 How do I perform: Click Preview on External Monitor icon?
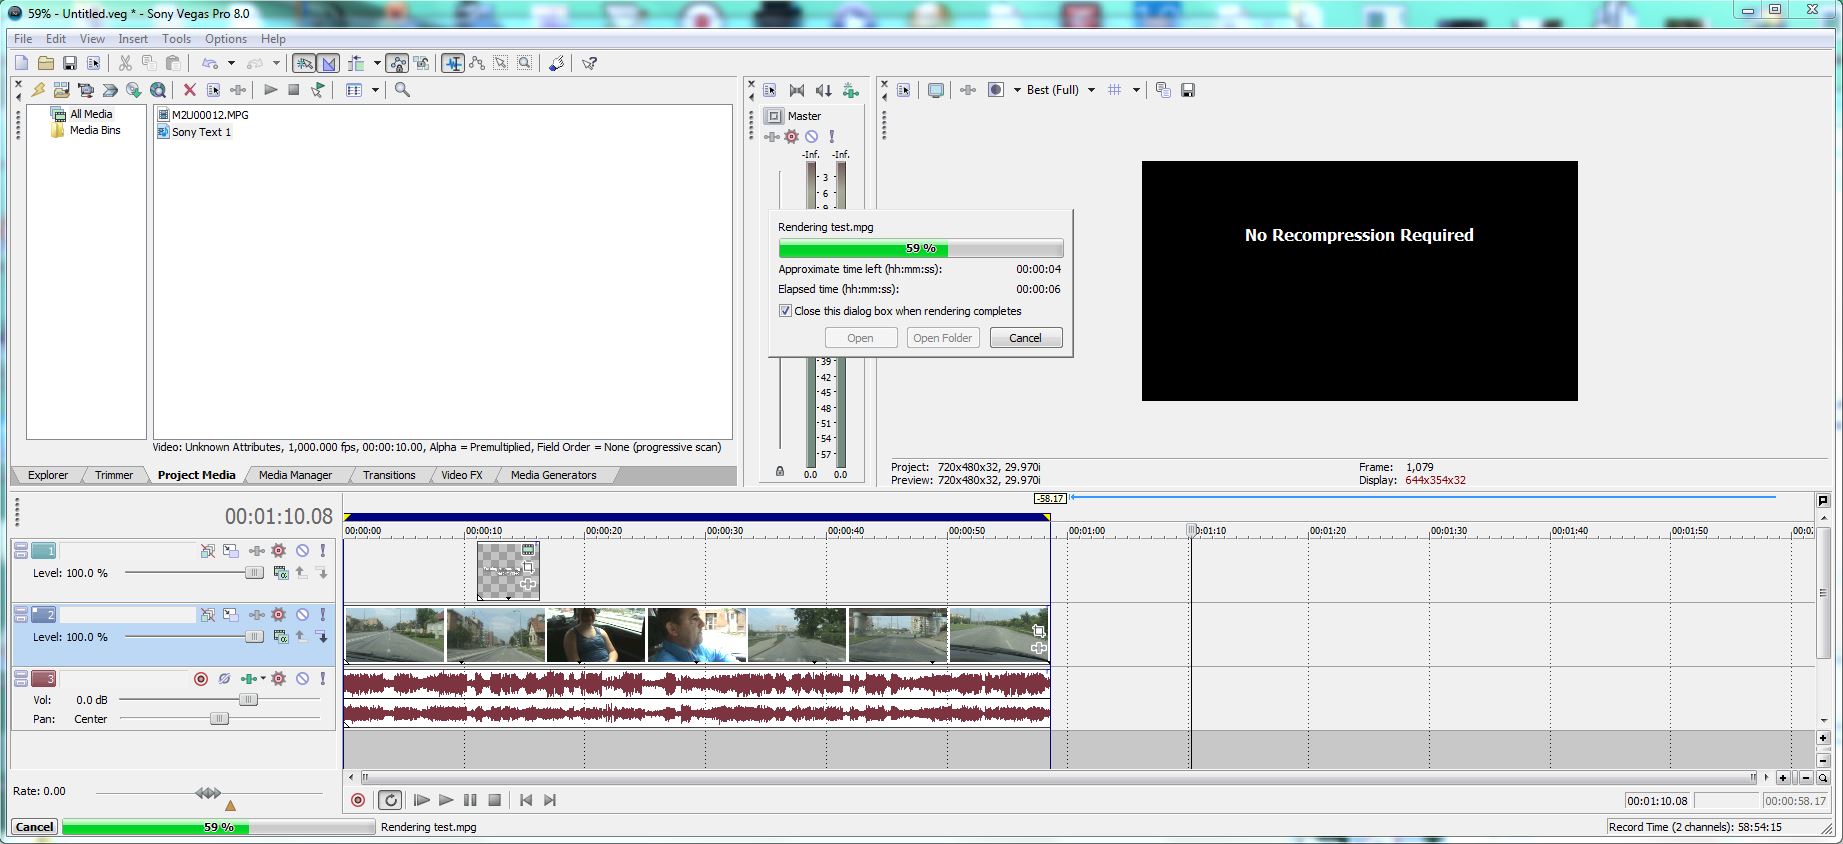936,90
